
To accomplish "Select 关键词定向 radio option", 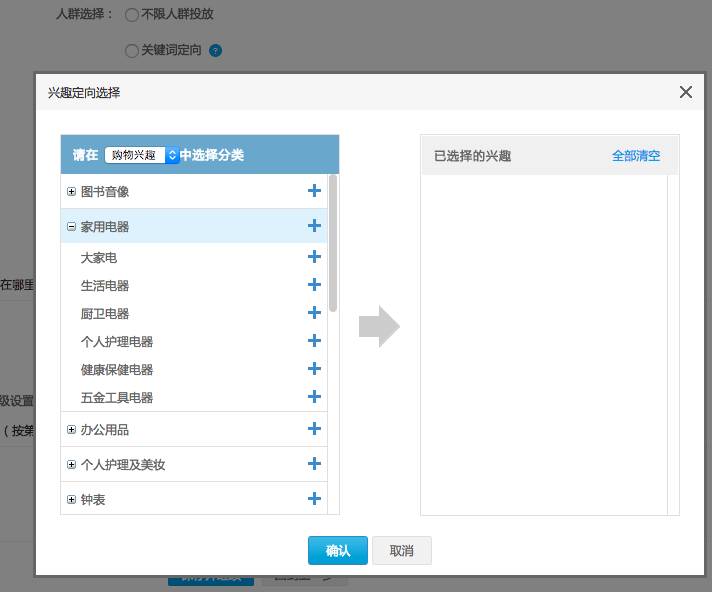I will 132,51.
